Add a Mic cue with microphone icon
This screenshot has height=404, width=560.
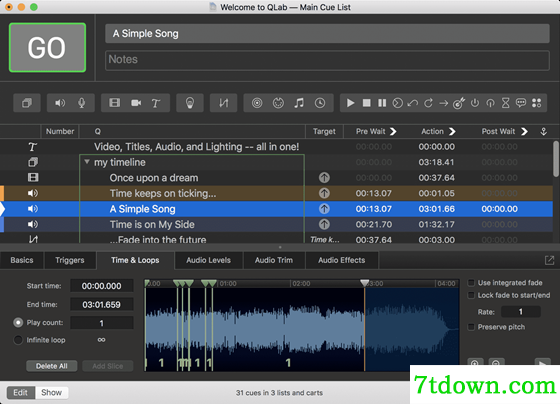pyautogui.click(x=81, y=103)
